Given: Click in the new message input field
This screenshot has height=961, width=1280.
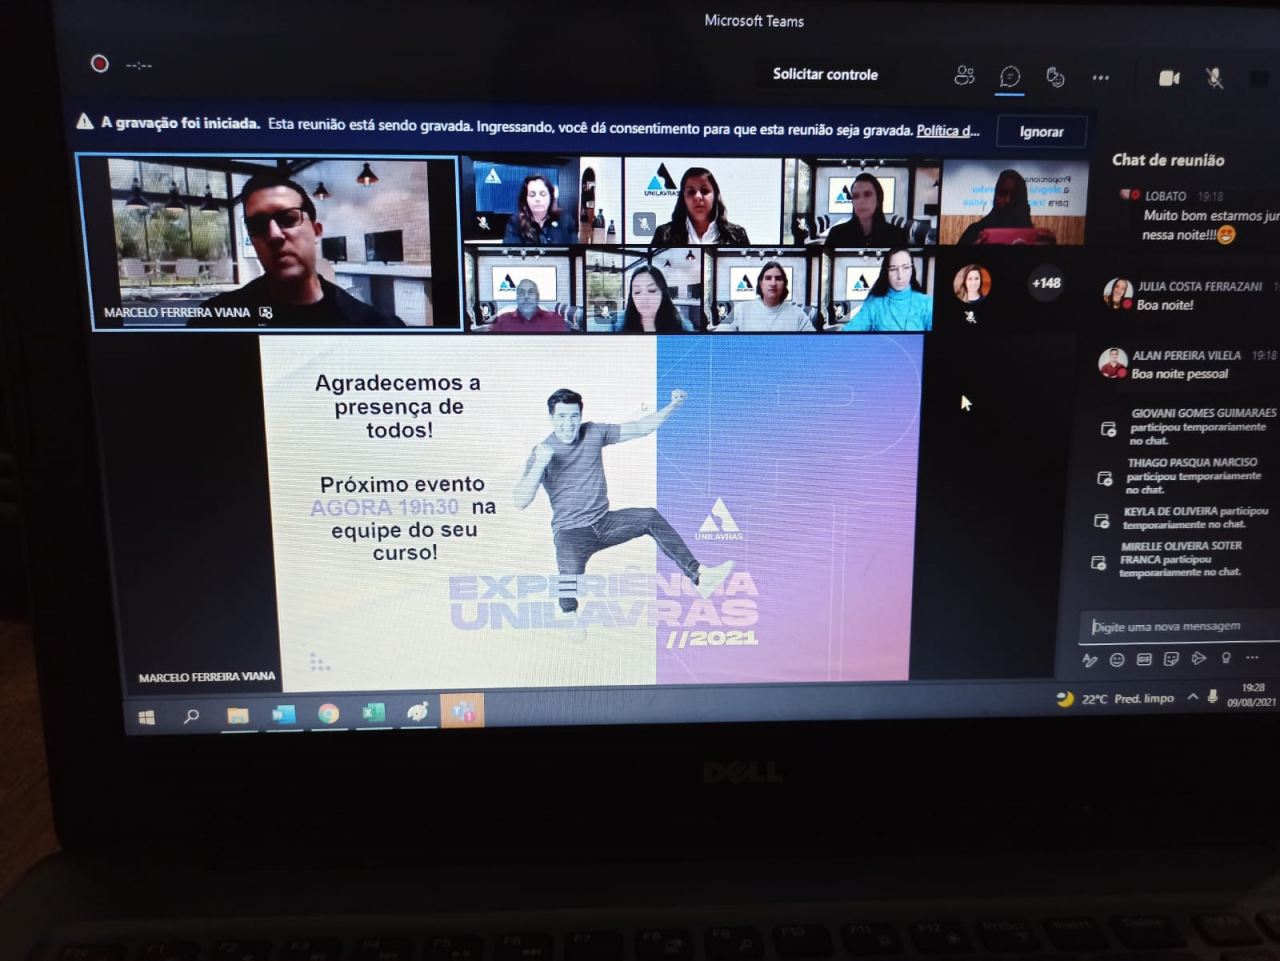Looking at the screenshot, I should (1180, 626).
